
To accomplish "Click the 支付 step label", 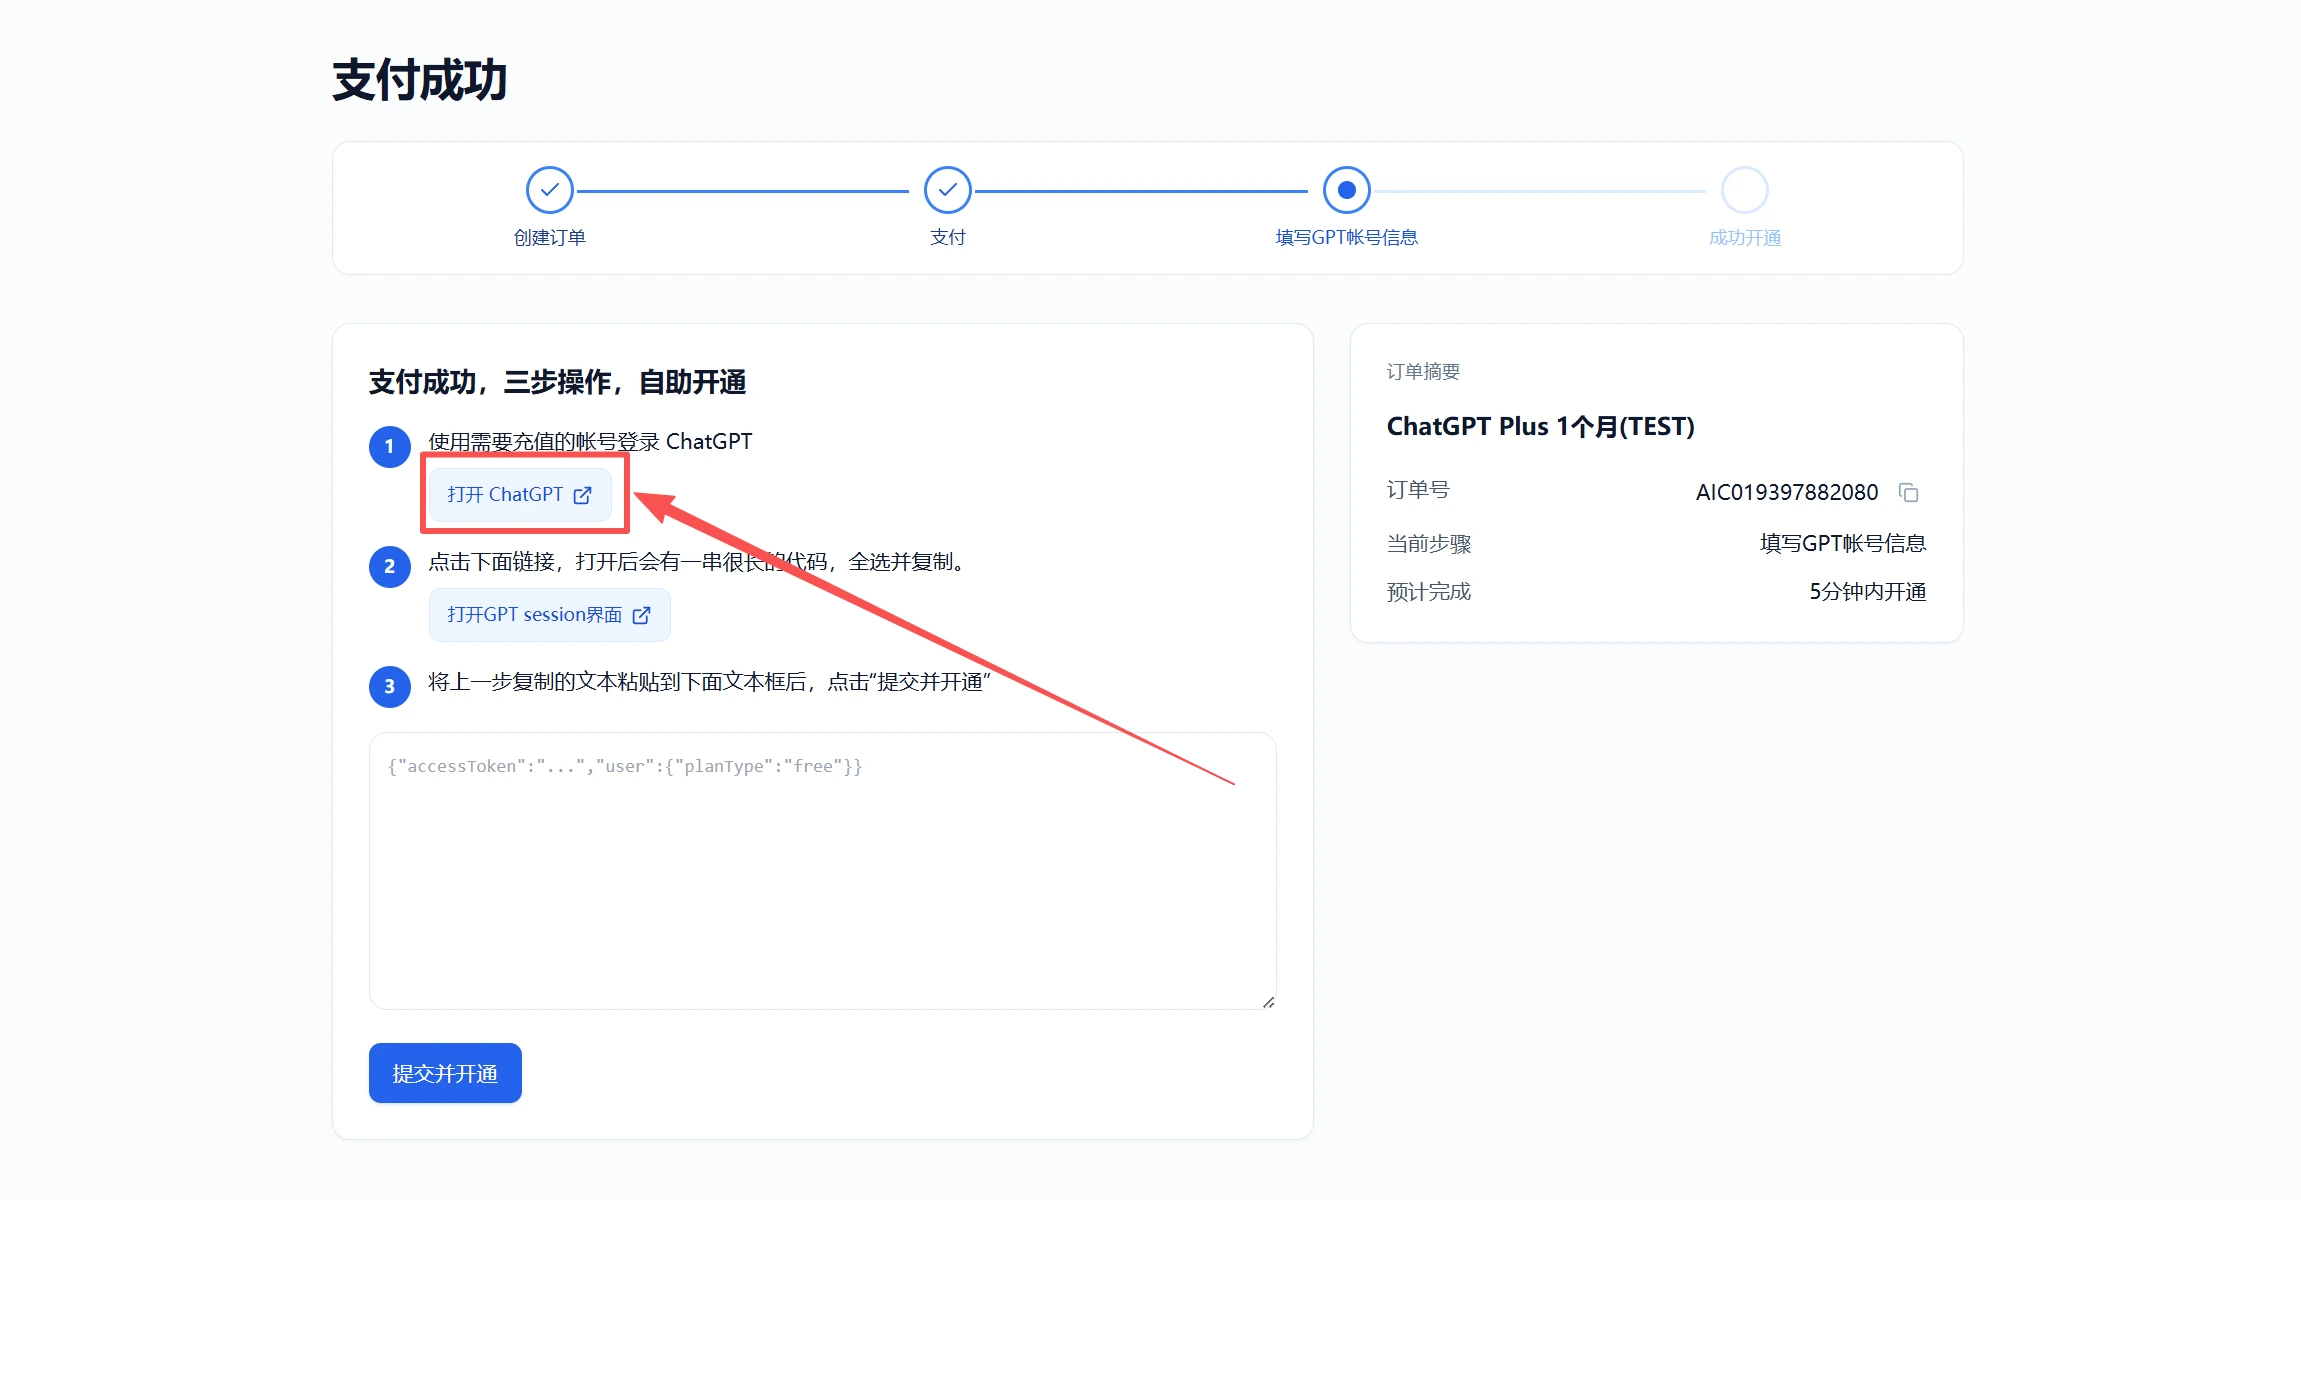I will tap(947, 238).
